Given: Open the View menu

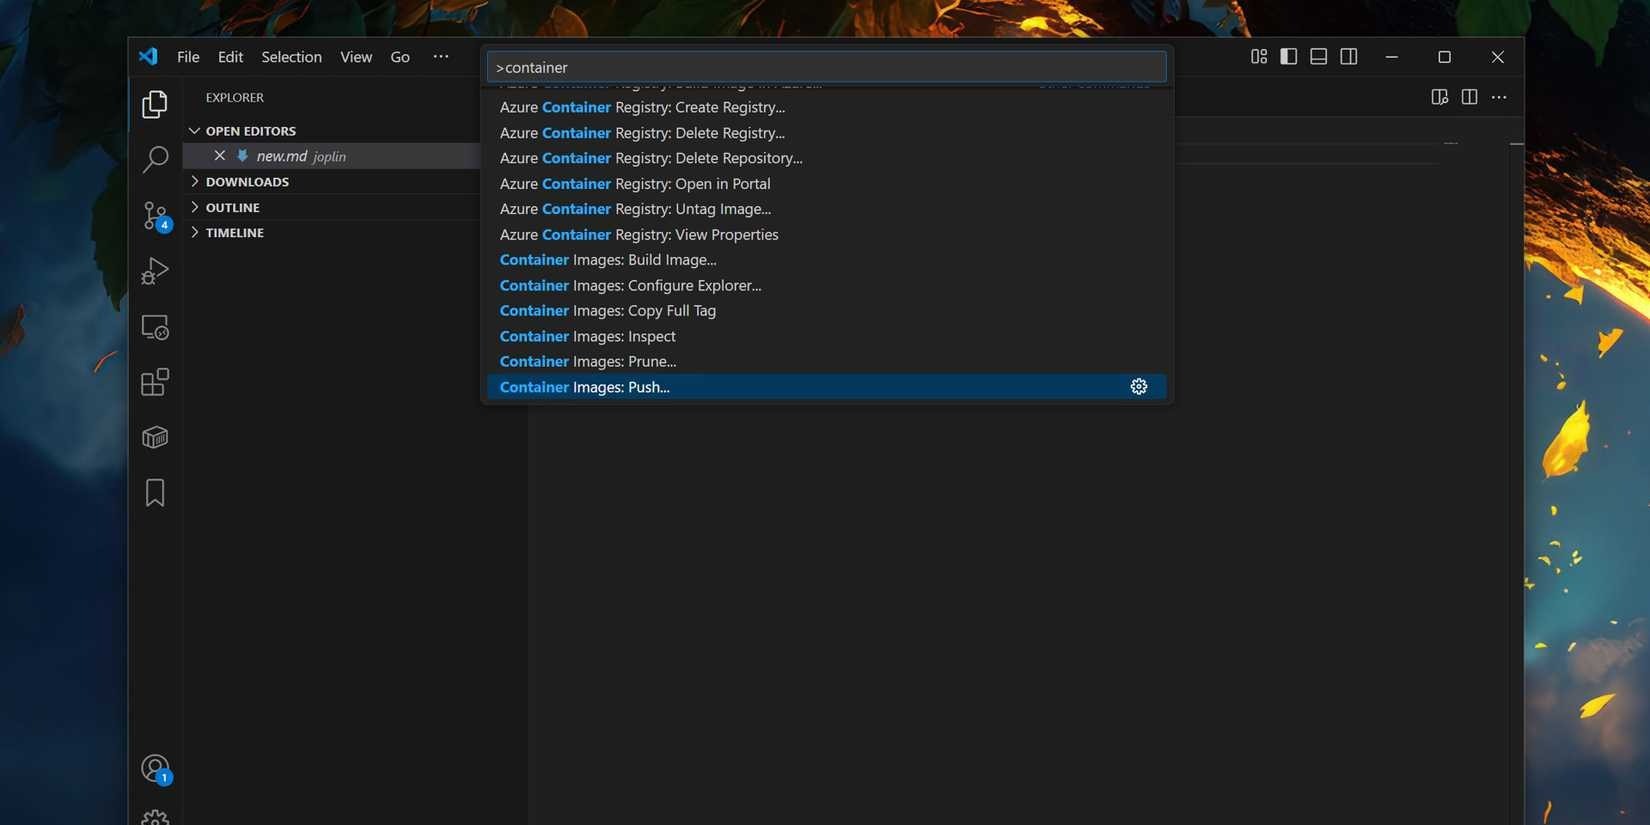Looking at the screenshot, I should pyautogui.click(x=355, y=57).
